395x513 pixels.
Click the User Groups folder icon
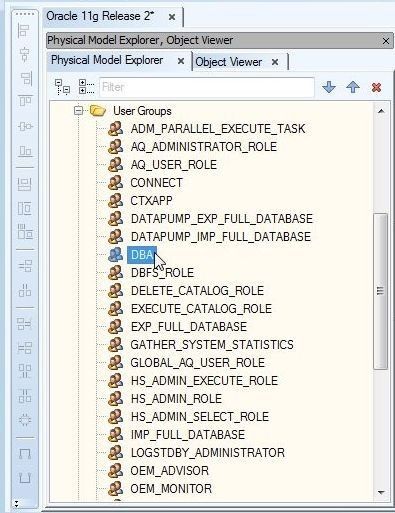(x=98, y=110)
